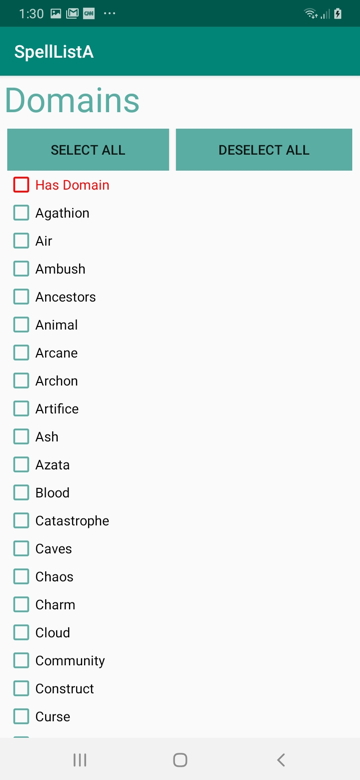Tap the image notification icon in status bar

point(56,14)
